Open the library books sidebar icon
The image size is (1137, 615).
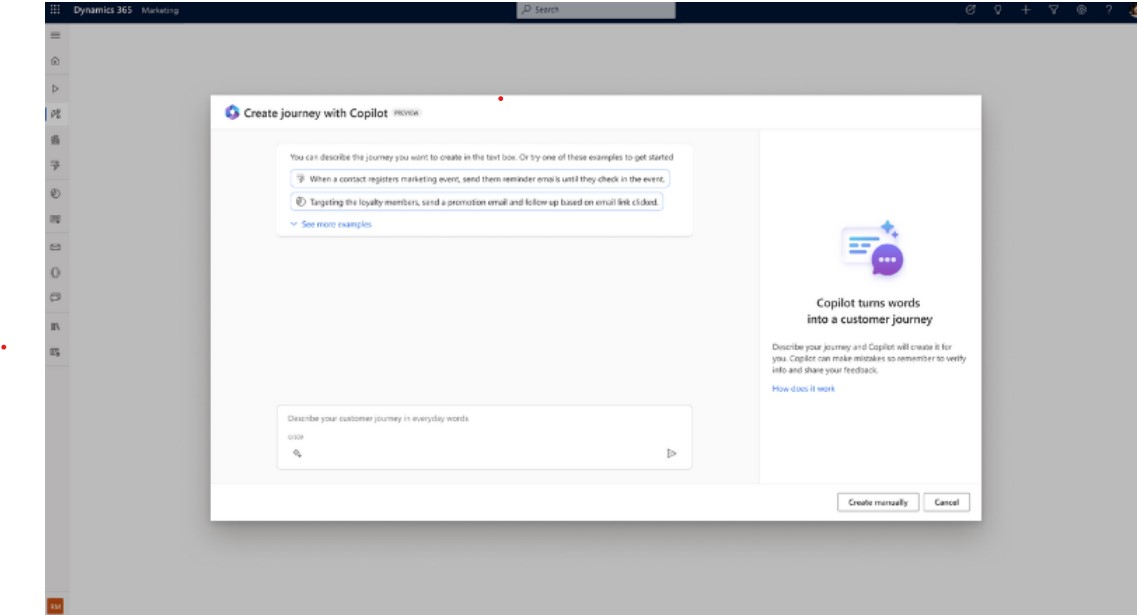(55, 326)
